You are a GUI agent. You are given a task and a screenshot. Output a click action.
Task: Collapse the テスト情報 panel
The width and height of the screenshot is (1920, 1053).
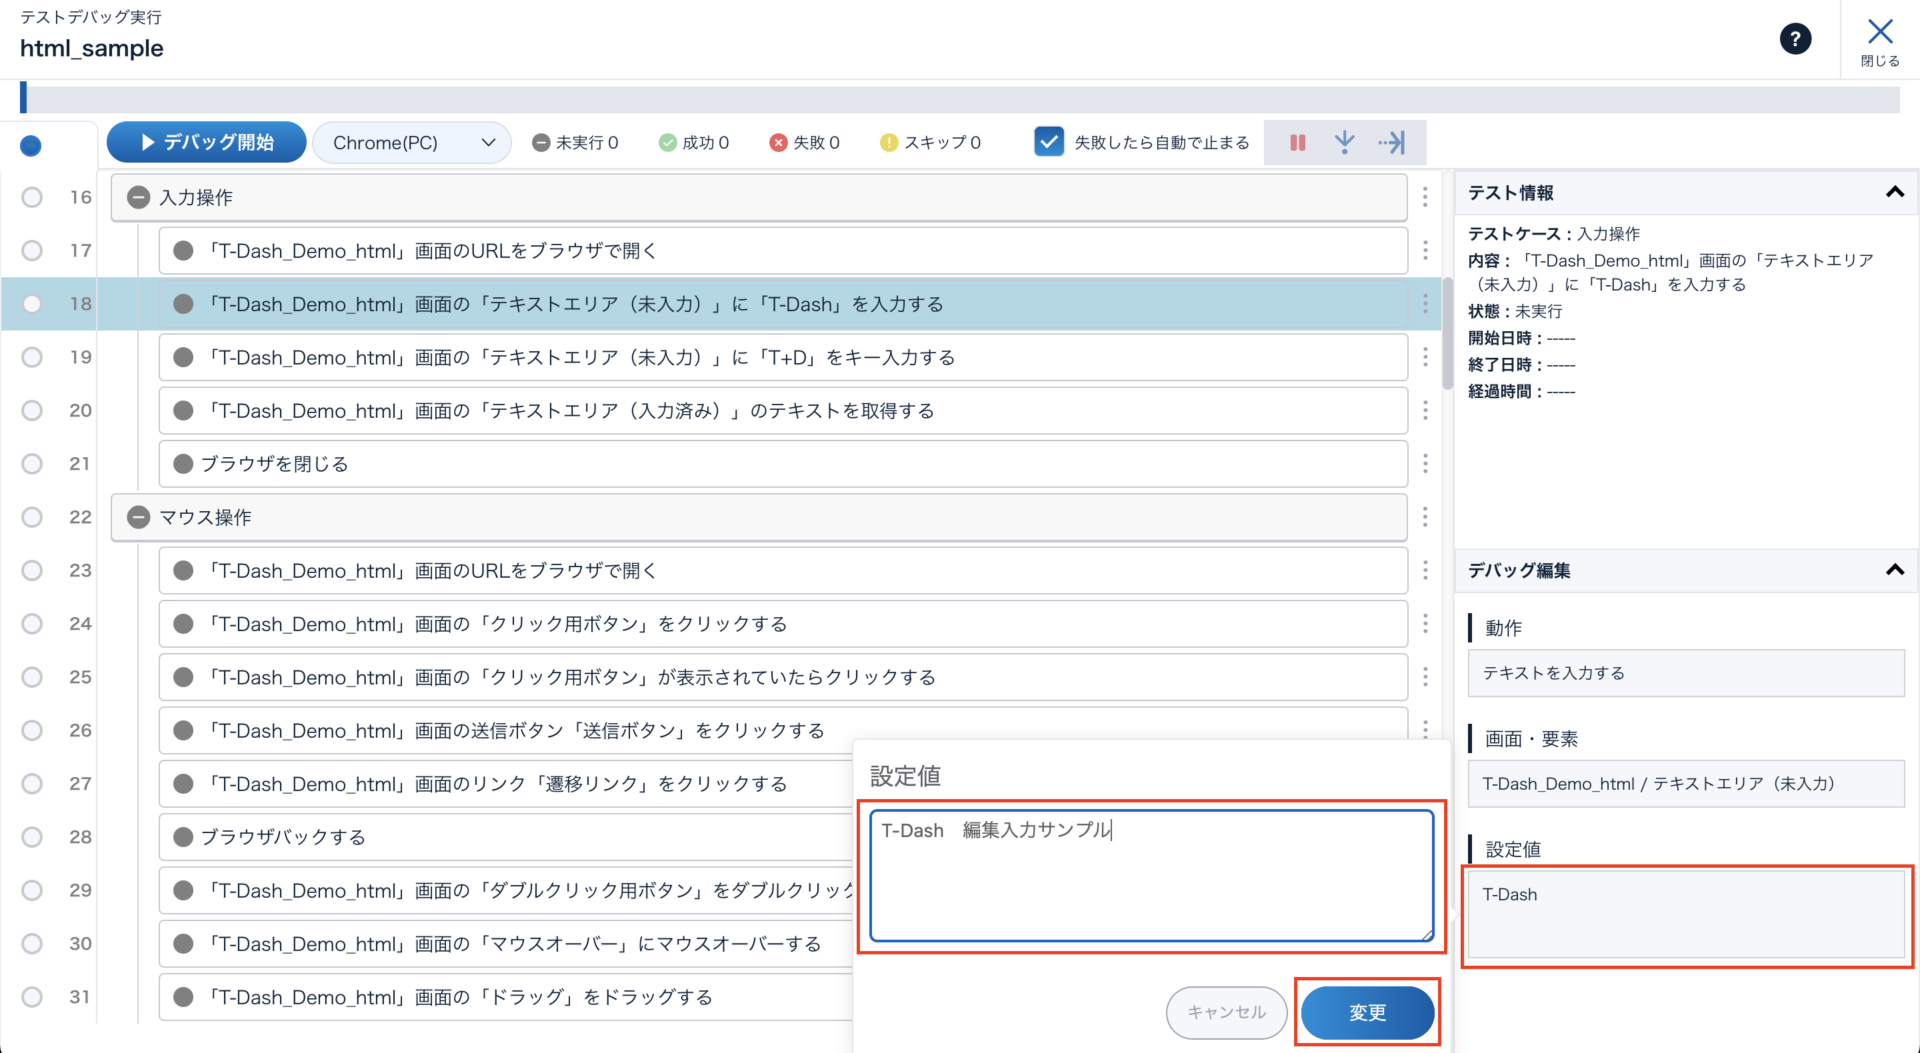click(1894, 193)
